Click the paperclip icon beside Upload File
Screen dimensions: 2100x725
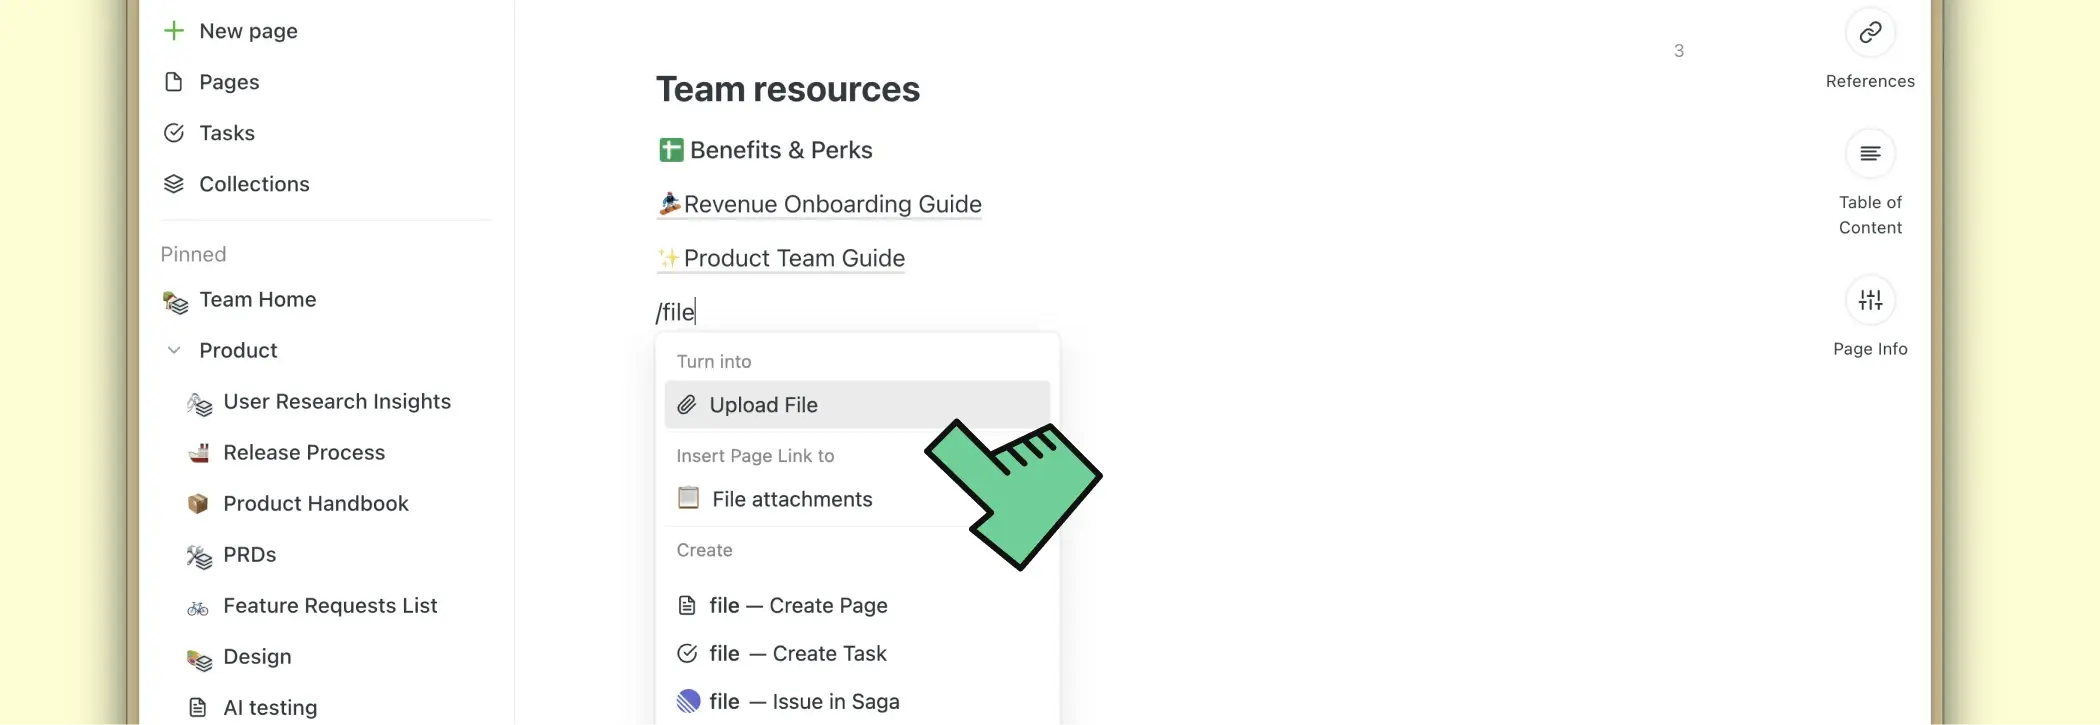click(687, 405)
